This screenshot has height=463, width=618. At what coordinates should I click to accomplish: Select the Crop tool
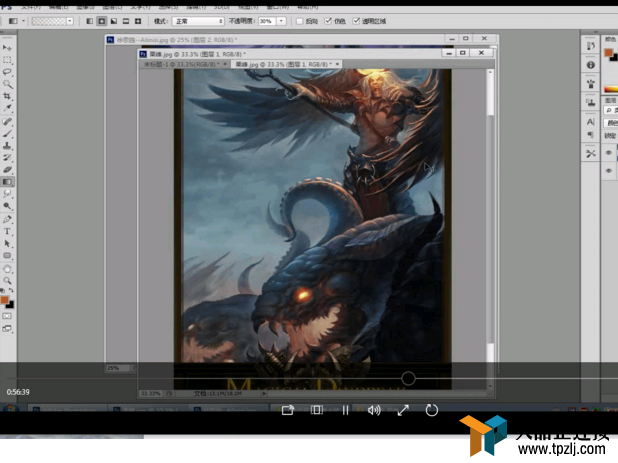[7, 96]
